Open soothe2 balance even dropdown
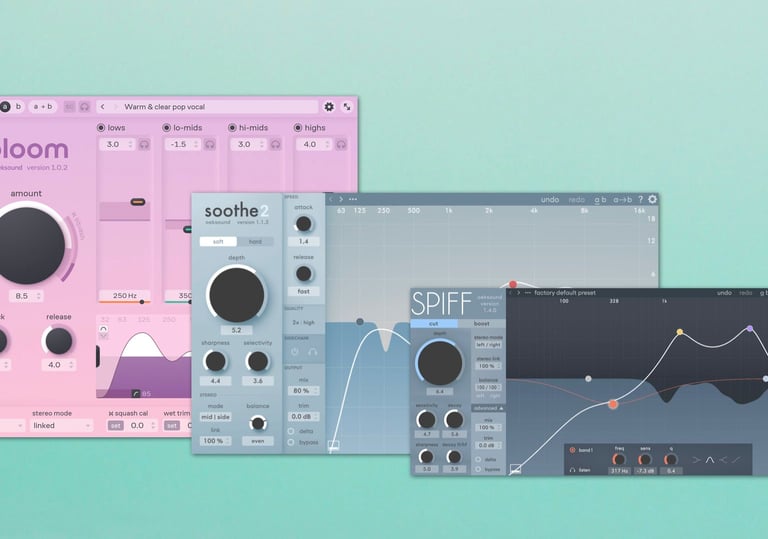768x539 pixels. 258,441
